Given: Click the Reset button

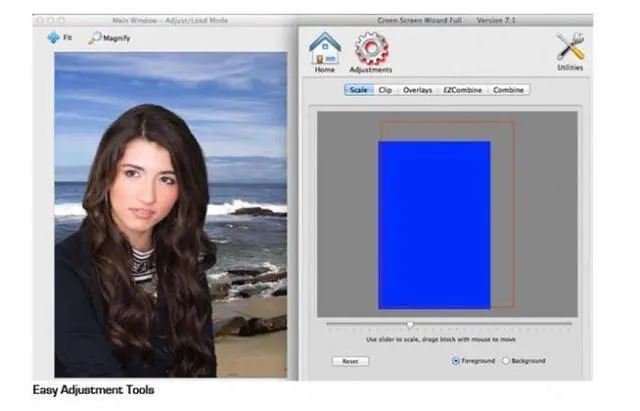Looking at the screenshot, I should tap(350, 361).
